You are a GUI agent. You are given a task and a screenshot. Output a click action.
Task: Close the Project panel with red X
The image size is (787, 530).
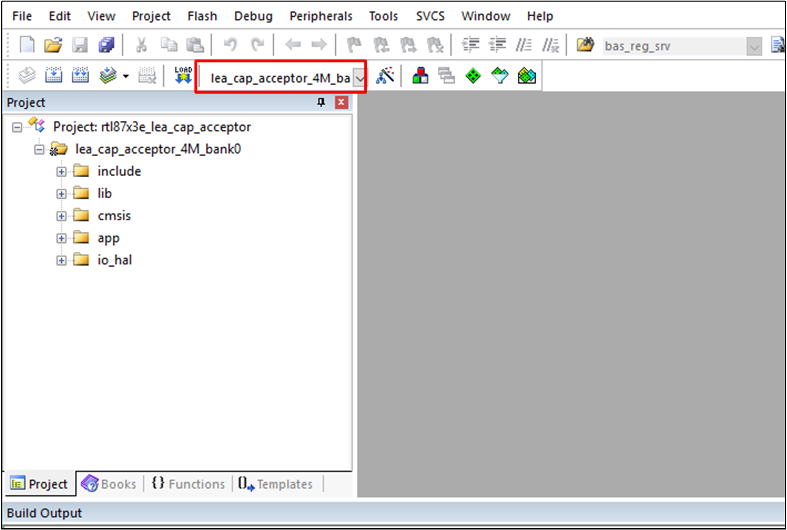341,102
